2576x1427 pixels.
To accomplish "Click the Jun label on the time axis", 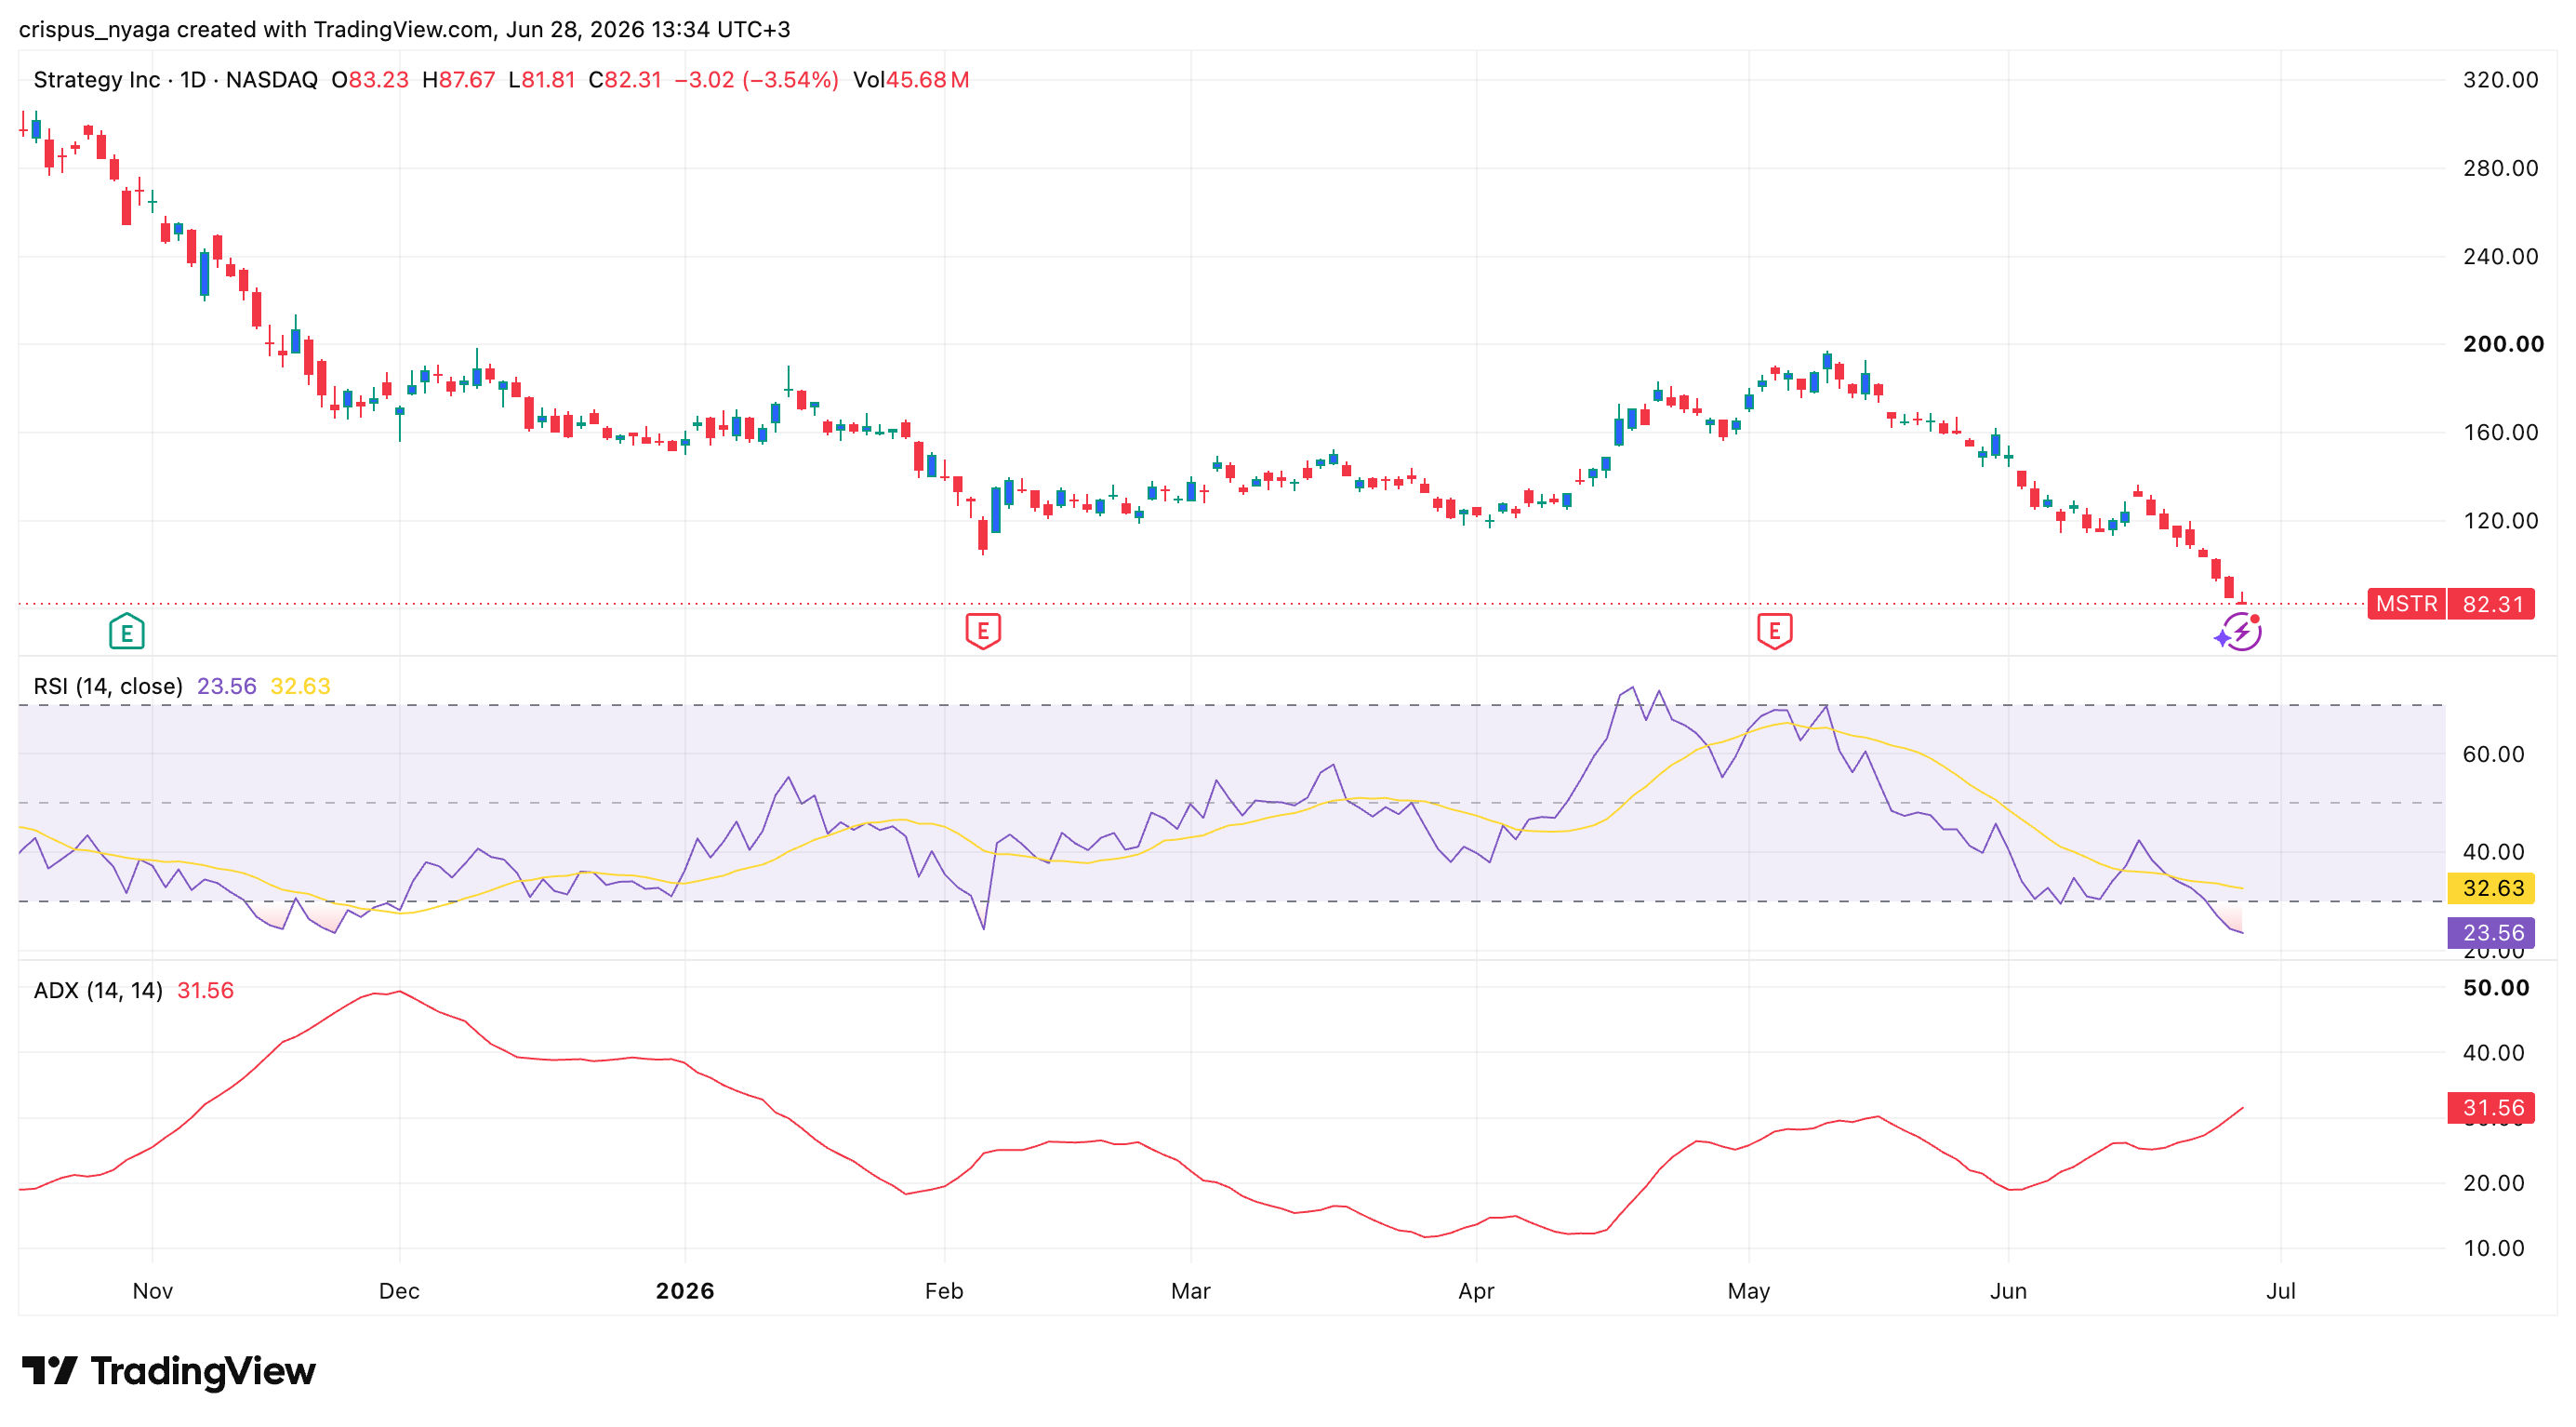I will (2008, 1291).
